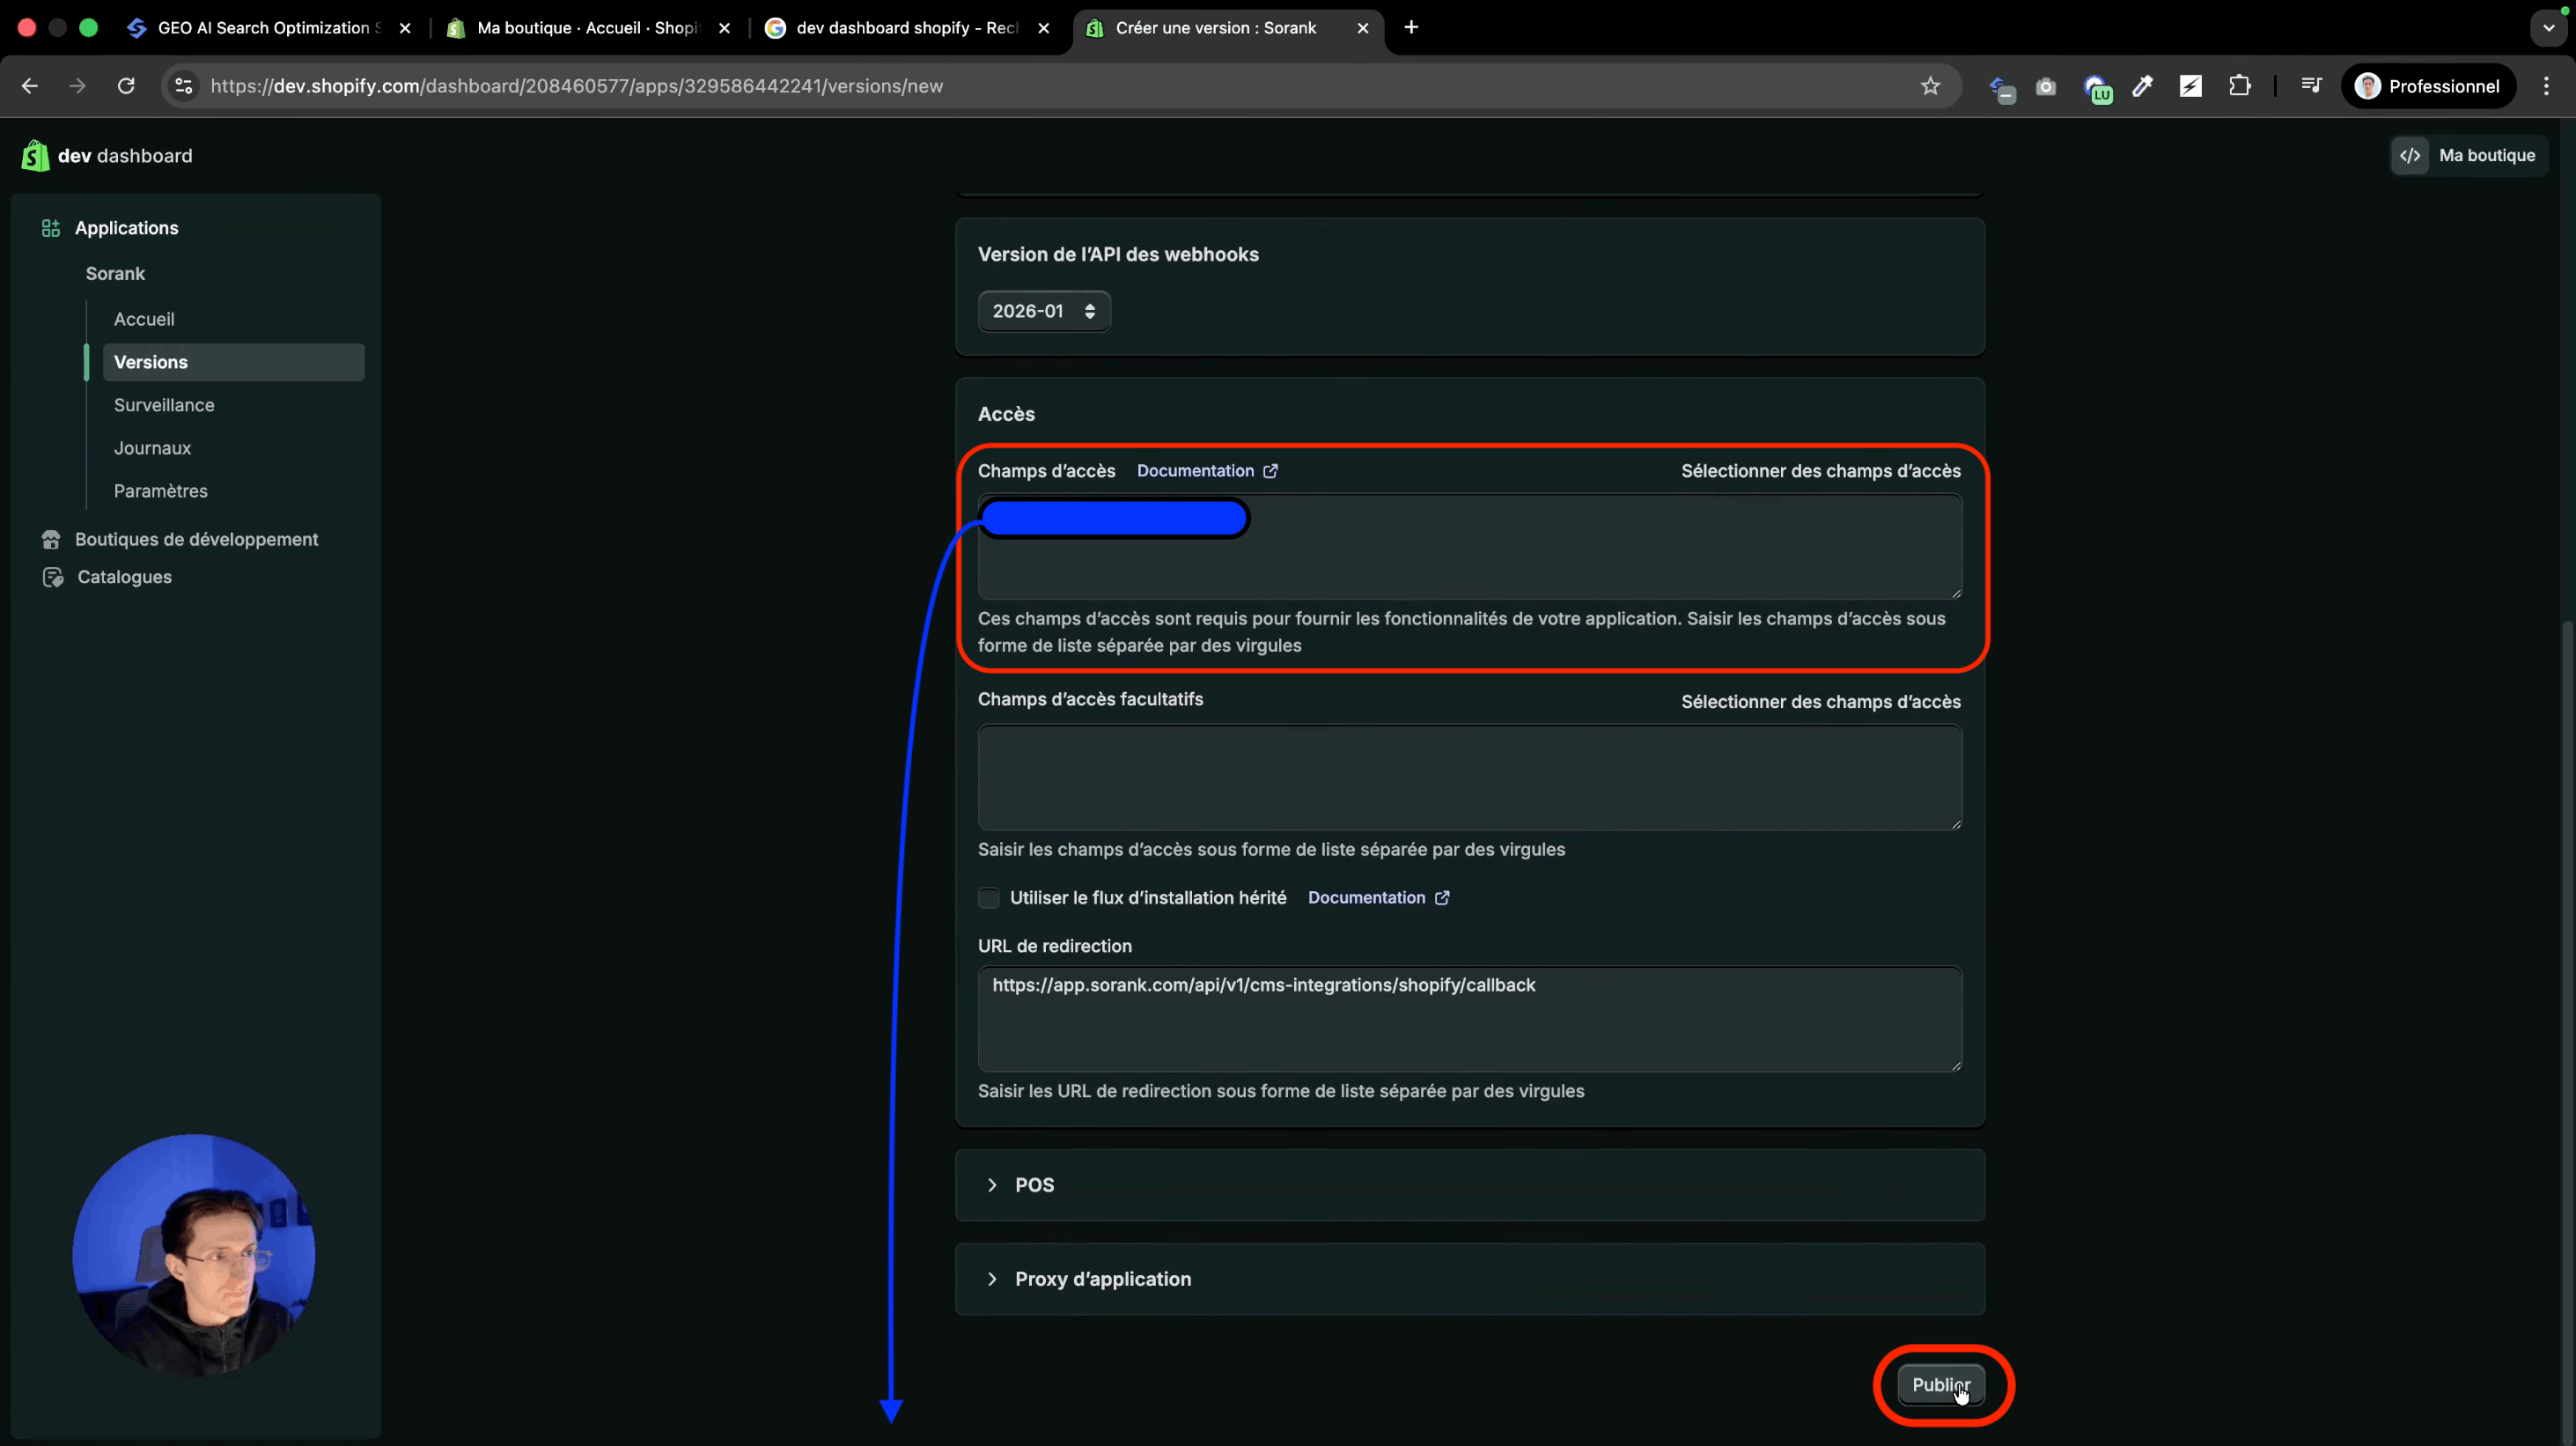
Task: Open the camera screenshot extension
Action: (2046, 87)
